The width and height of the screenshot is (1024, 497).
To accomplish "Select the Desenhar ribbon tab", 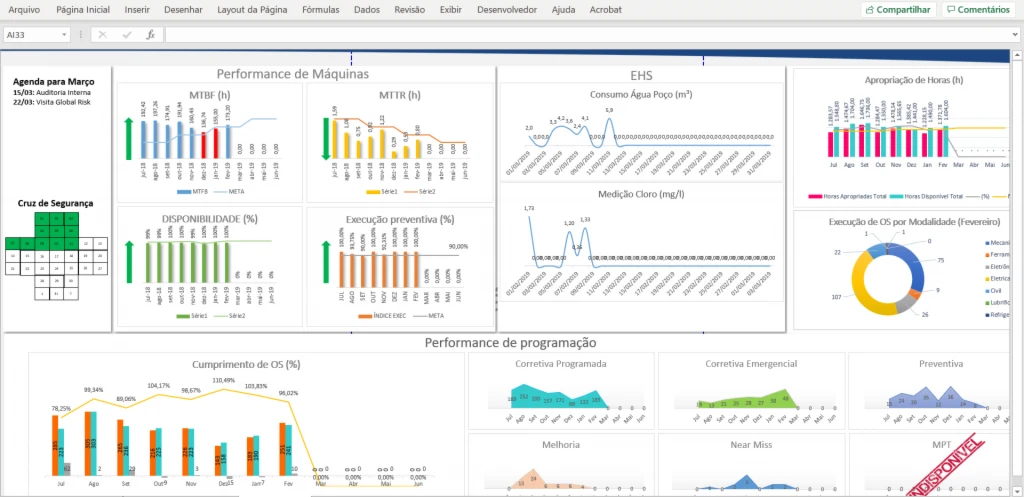I will click(x=183, y=10).
